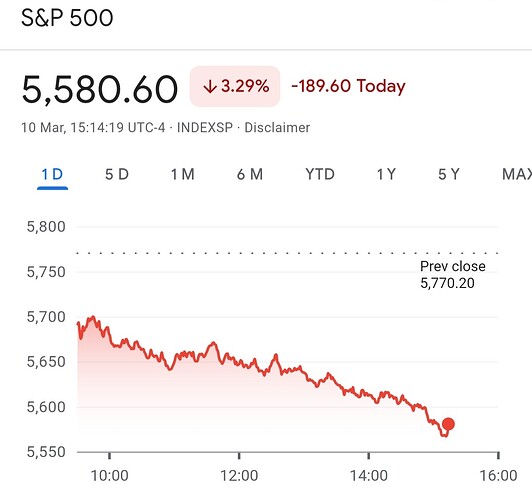Screen dimensions: 532x500
Task: Open the MAX range tab
Action: pos(517,174)
